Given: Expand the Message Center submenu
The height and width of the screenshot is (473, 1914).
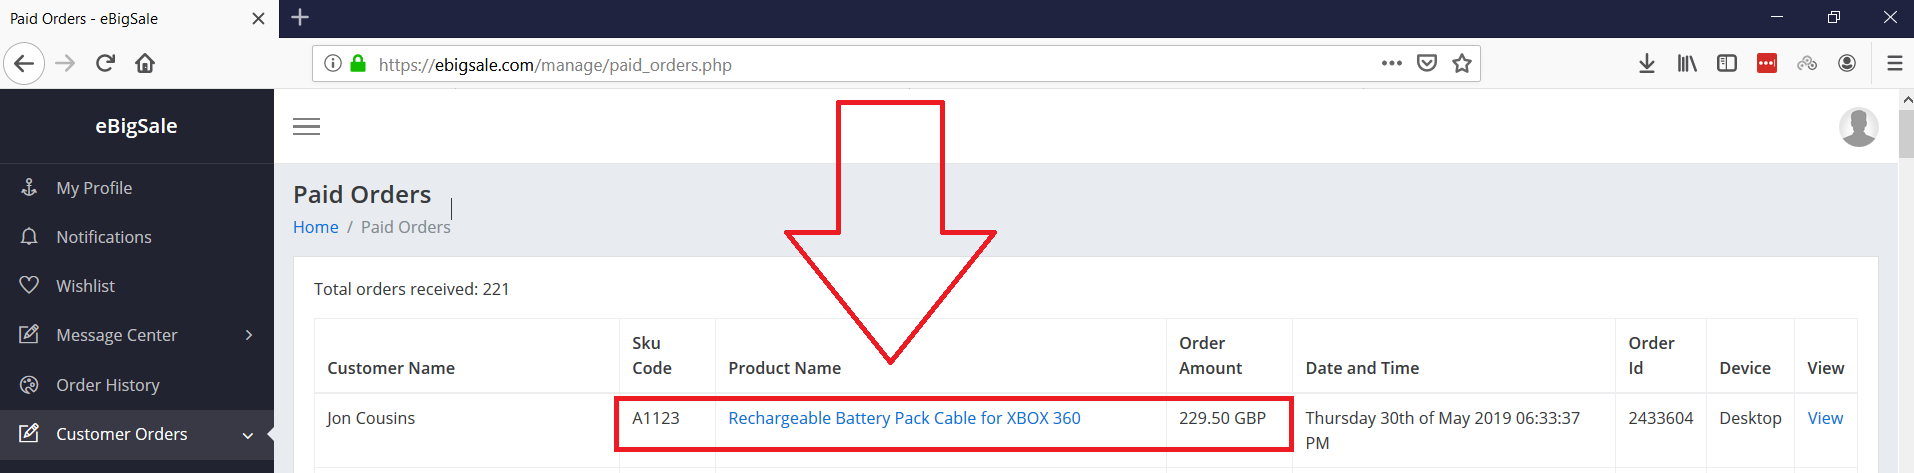Looking at the screenshot, I should (136, 335).
